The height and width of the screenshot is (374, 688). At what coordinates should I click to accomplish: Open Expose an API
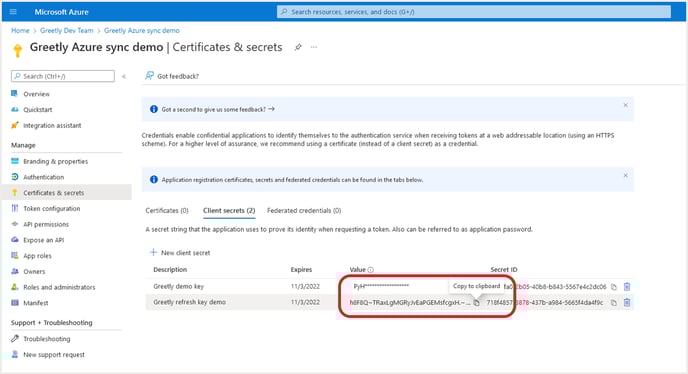[x=43, y=240]
